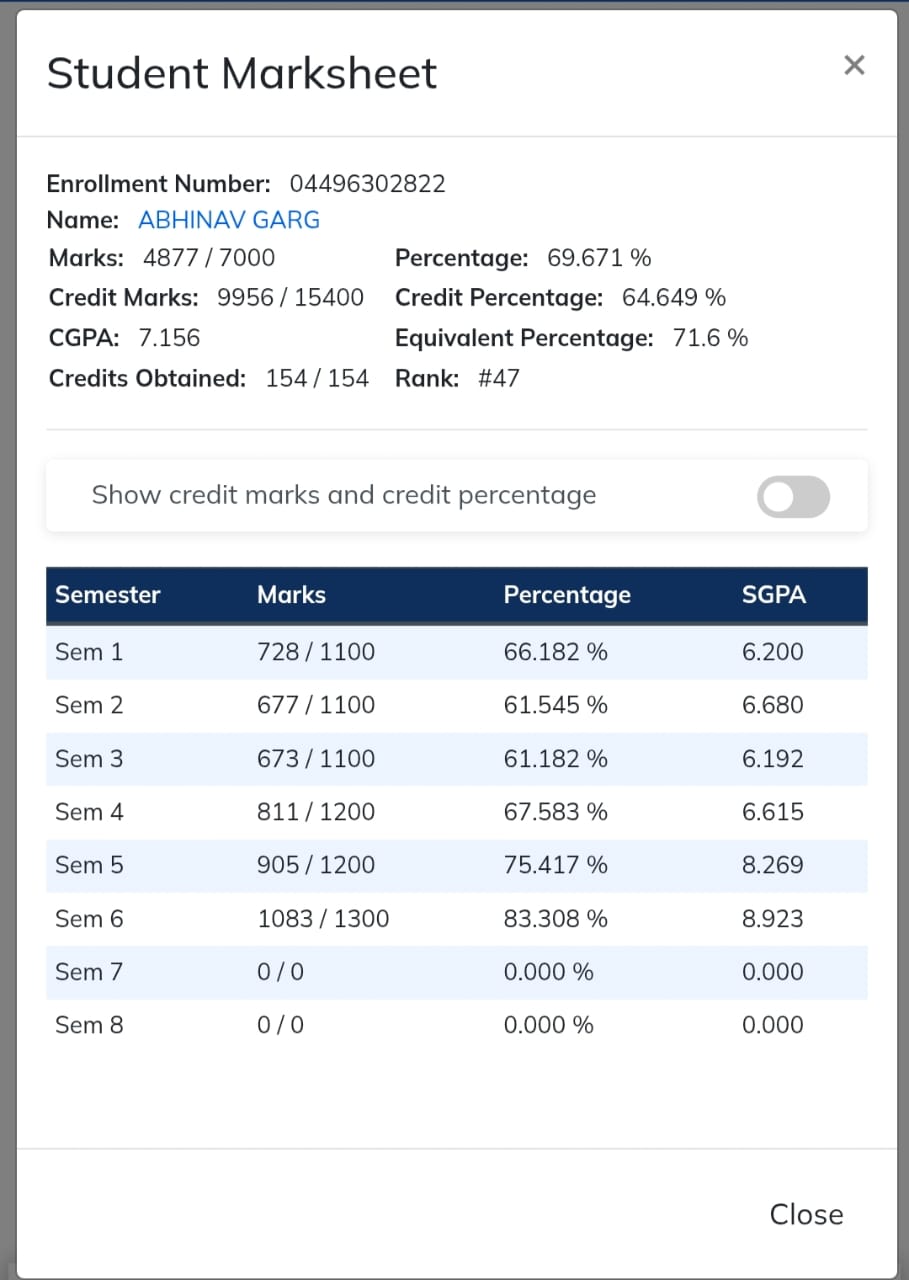The height and width of the screenshot is (1280, 909).
Task: Click the Close button at the bottom
Action: pos(806,1214)
